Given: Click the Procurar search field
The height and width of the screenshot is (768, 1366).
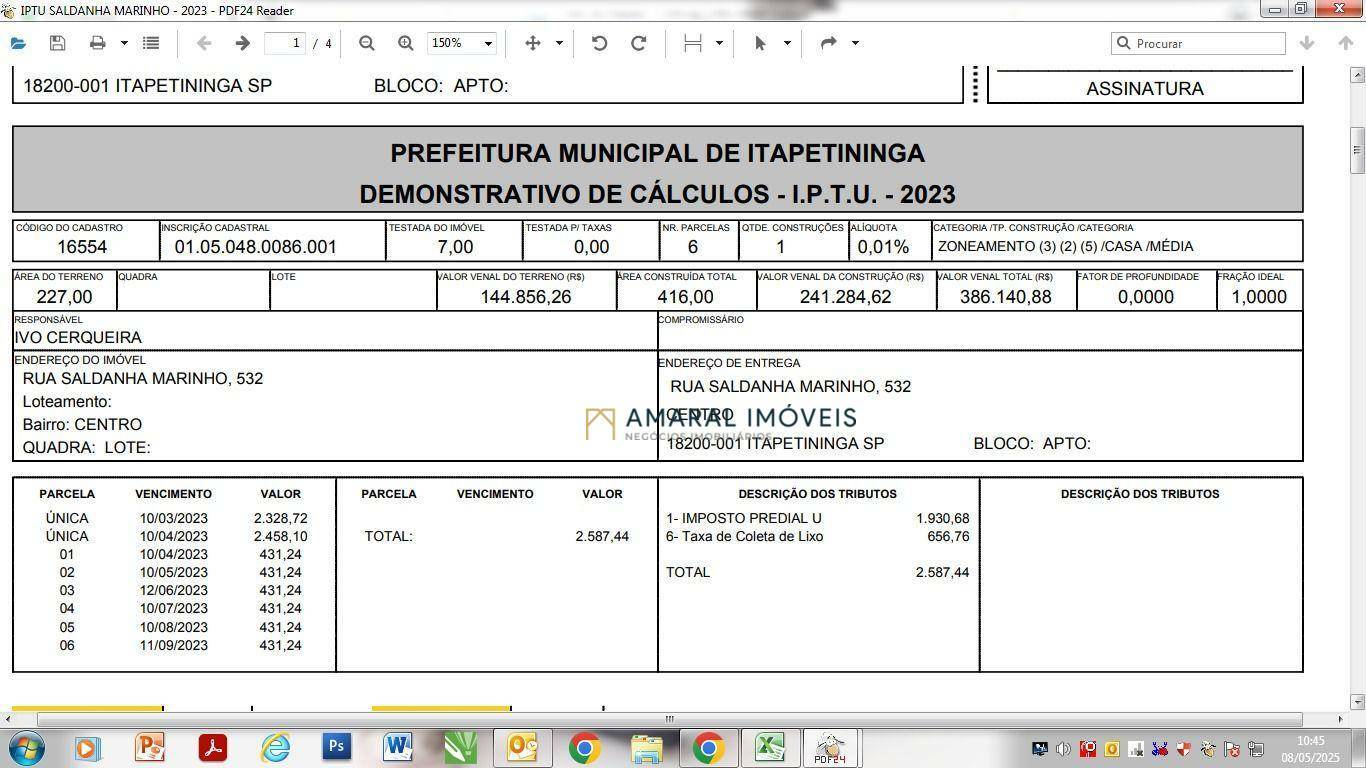Looking at the screenshot, I should click(x=1198, y=43).
